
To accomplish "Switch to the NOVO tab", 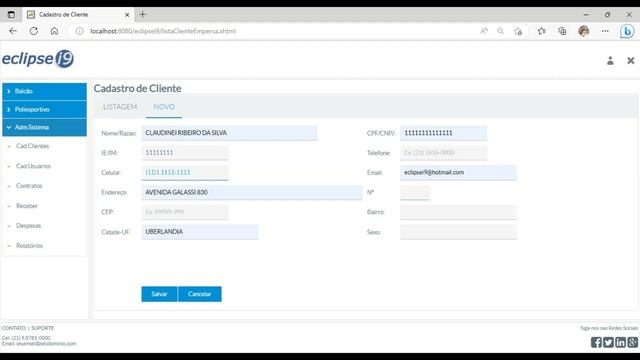I will (164, 107).
